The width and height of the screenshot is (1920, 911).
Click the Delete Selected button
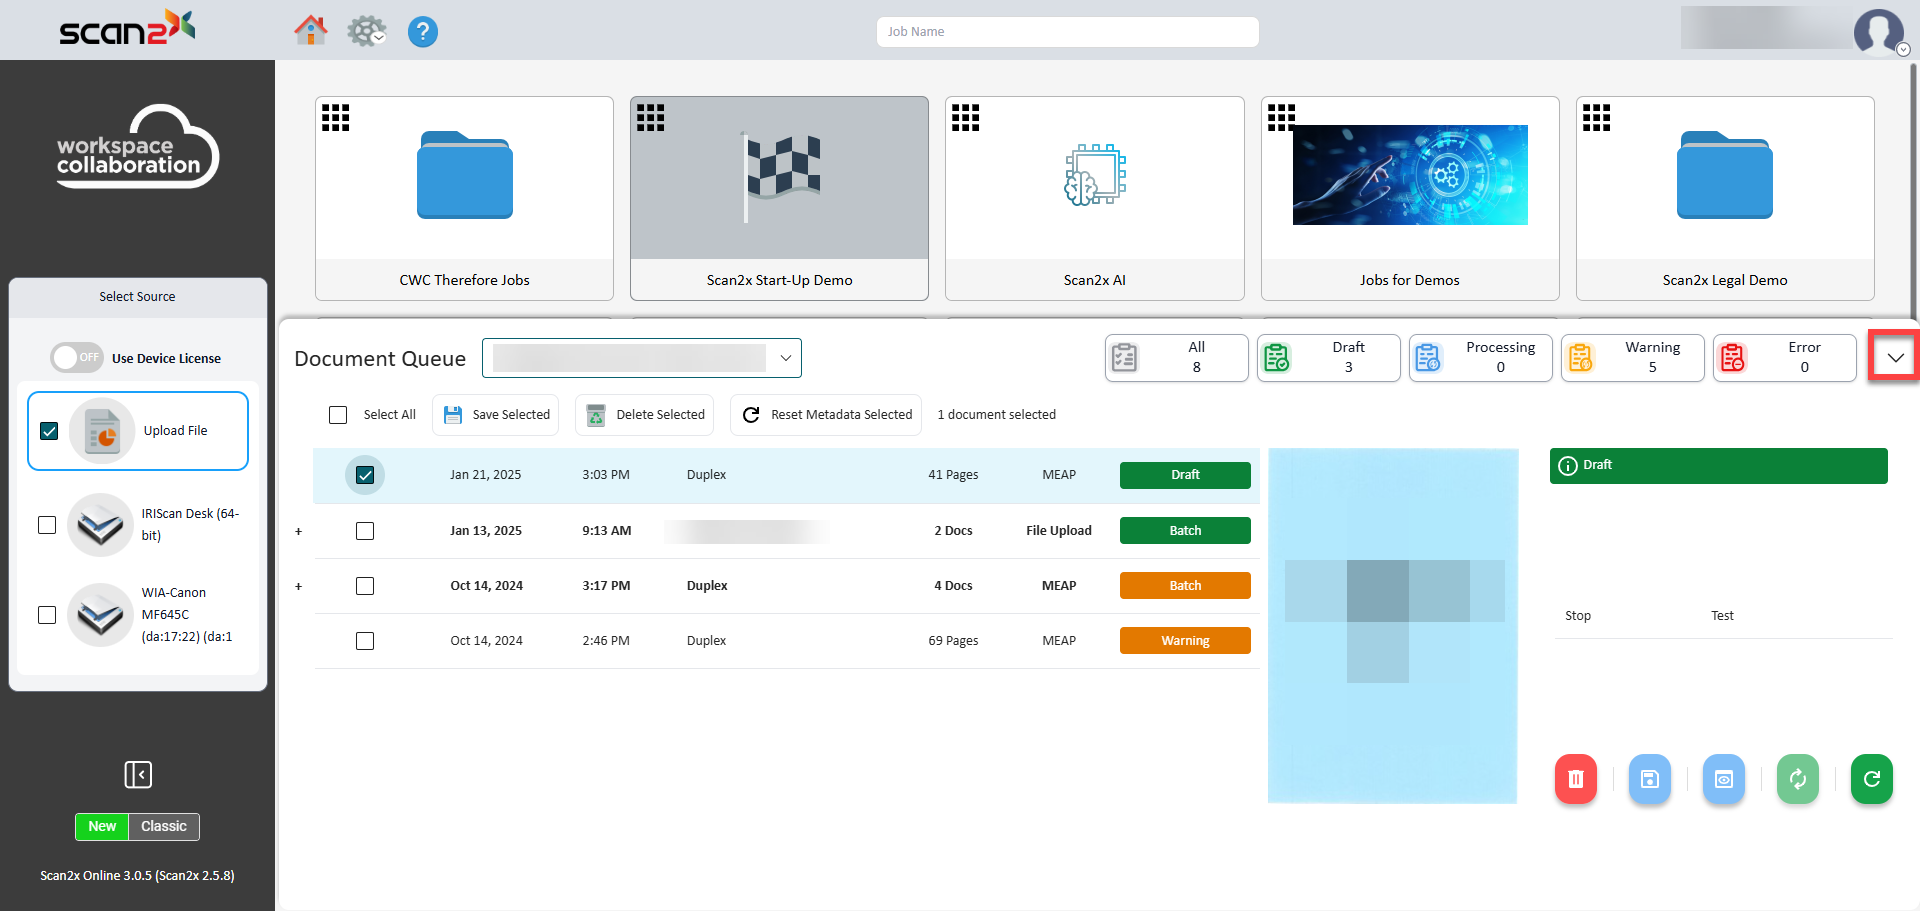[x=644, y=415]
